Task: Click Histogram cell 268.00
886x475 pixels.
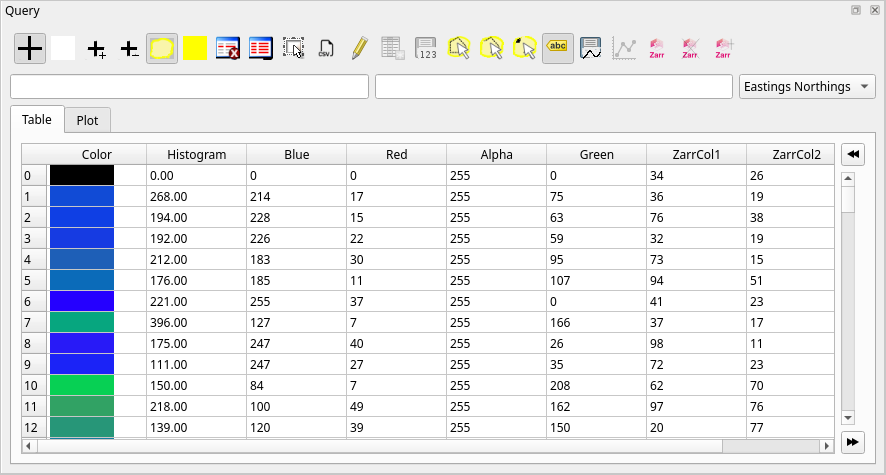Action: [x=197, y=197]
